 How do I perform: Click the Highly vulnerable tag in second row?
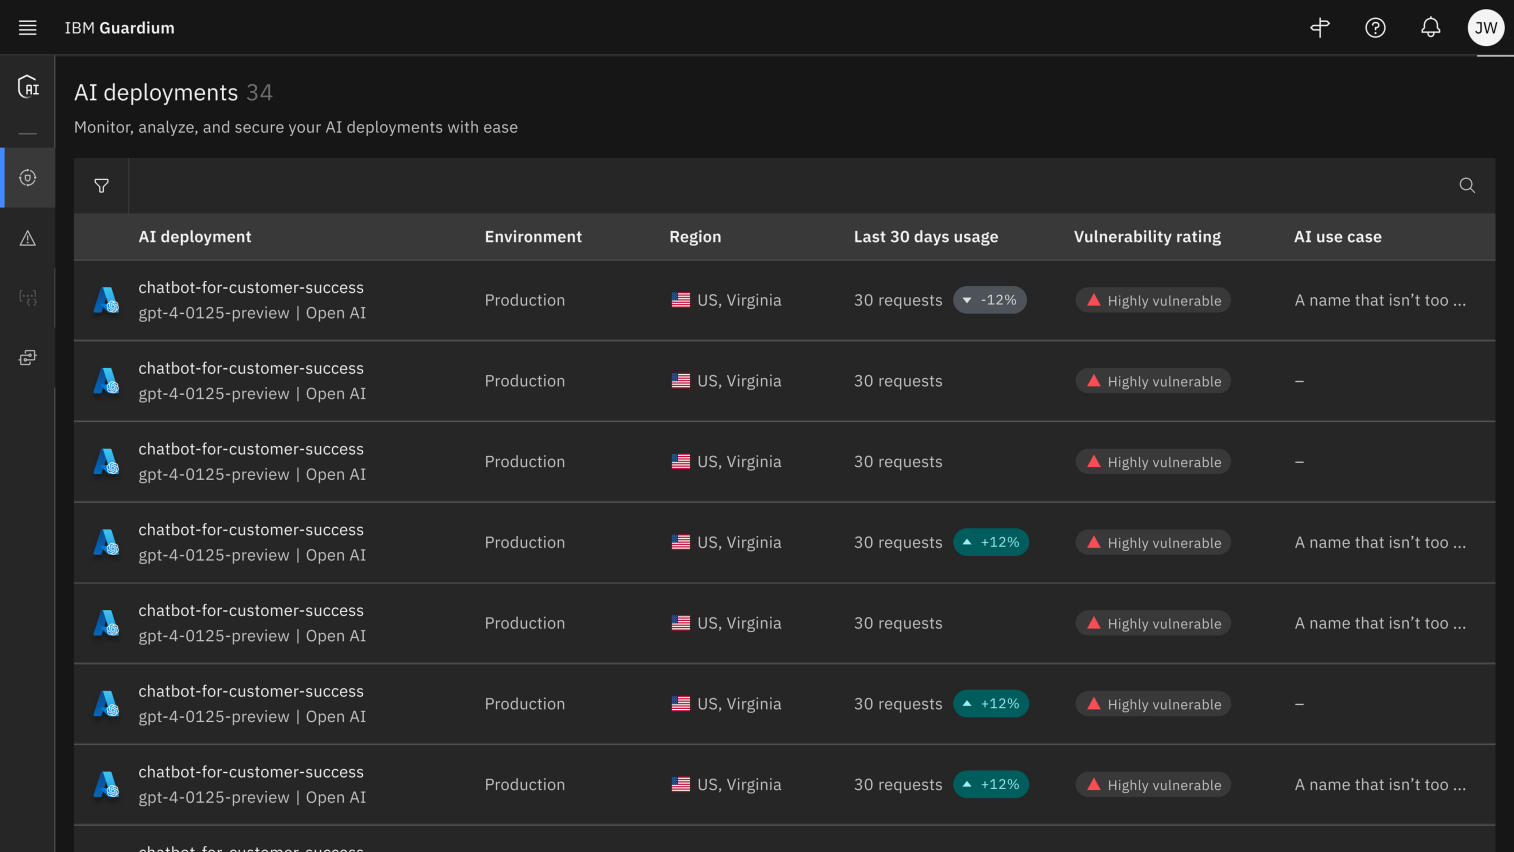(x=1153, y=381)
